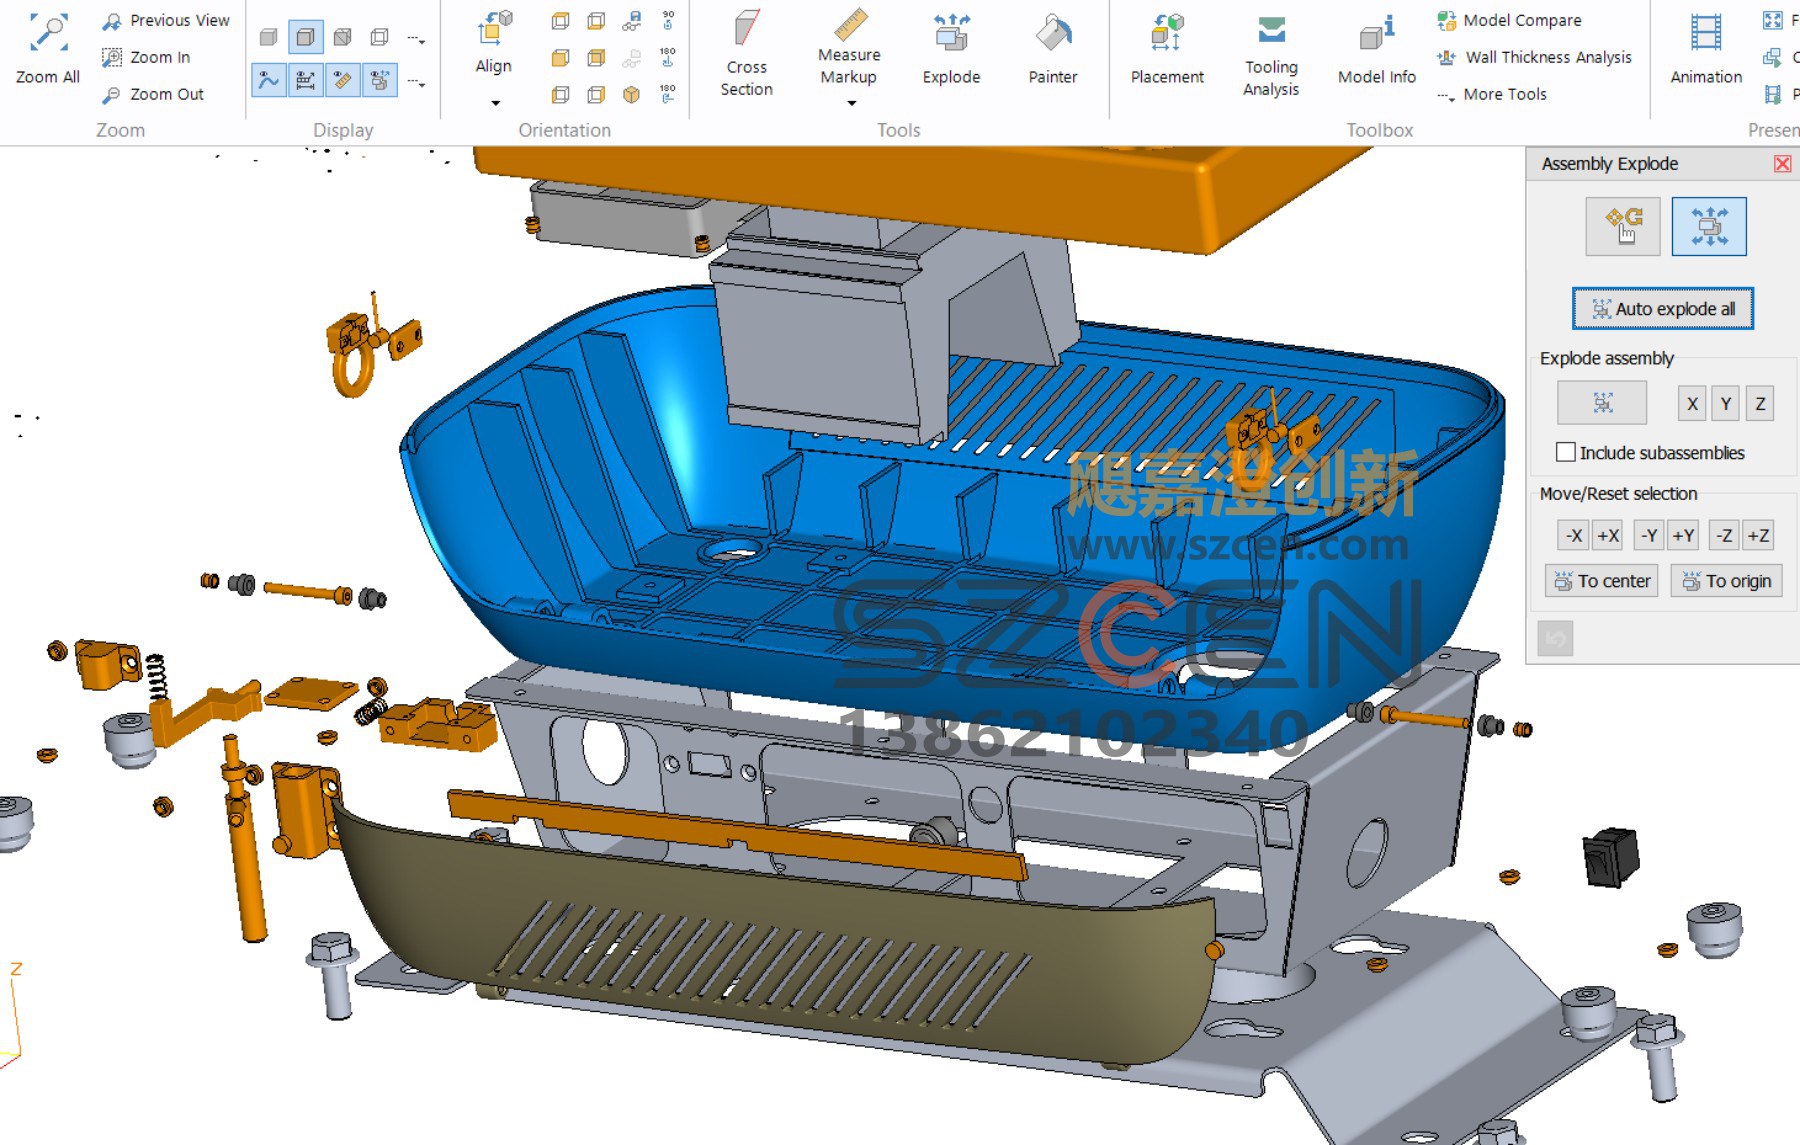Save current view orientation icon
The image size is (1800, 1145).
pos(632,20)
